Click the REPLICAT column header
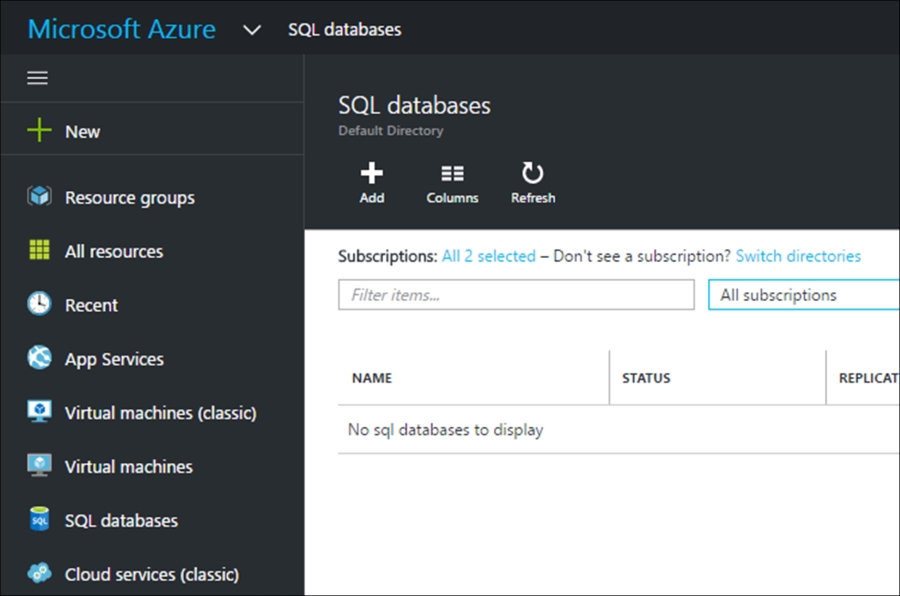900x596 pixels. (x=869, y=378)
